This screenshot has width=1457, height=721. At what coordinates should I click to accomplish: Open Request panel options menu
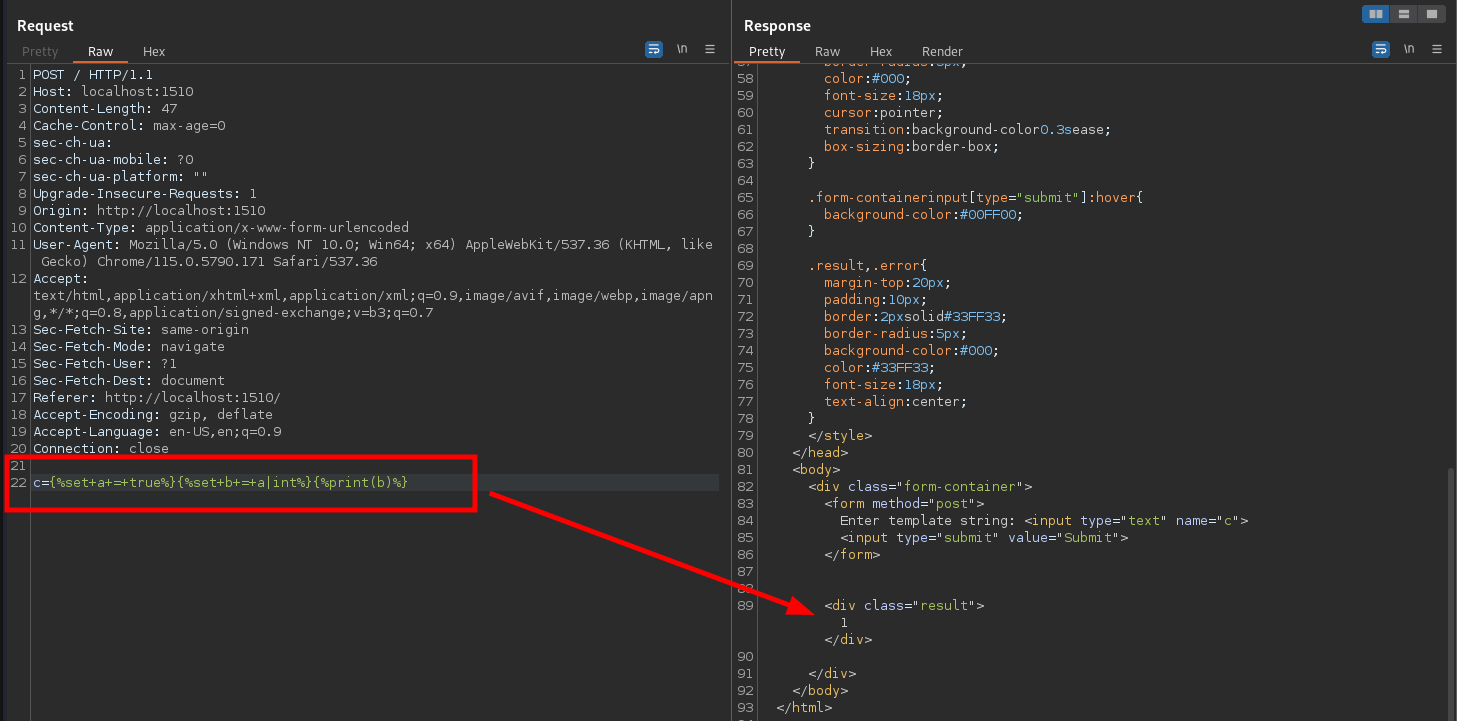pyautogui.click(x=710, y=49)
